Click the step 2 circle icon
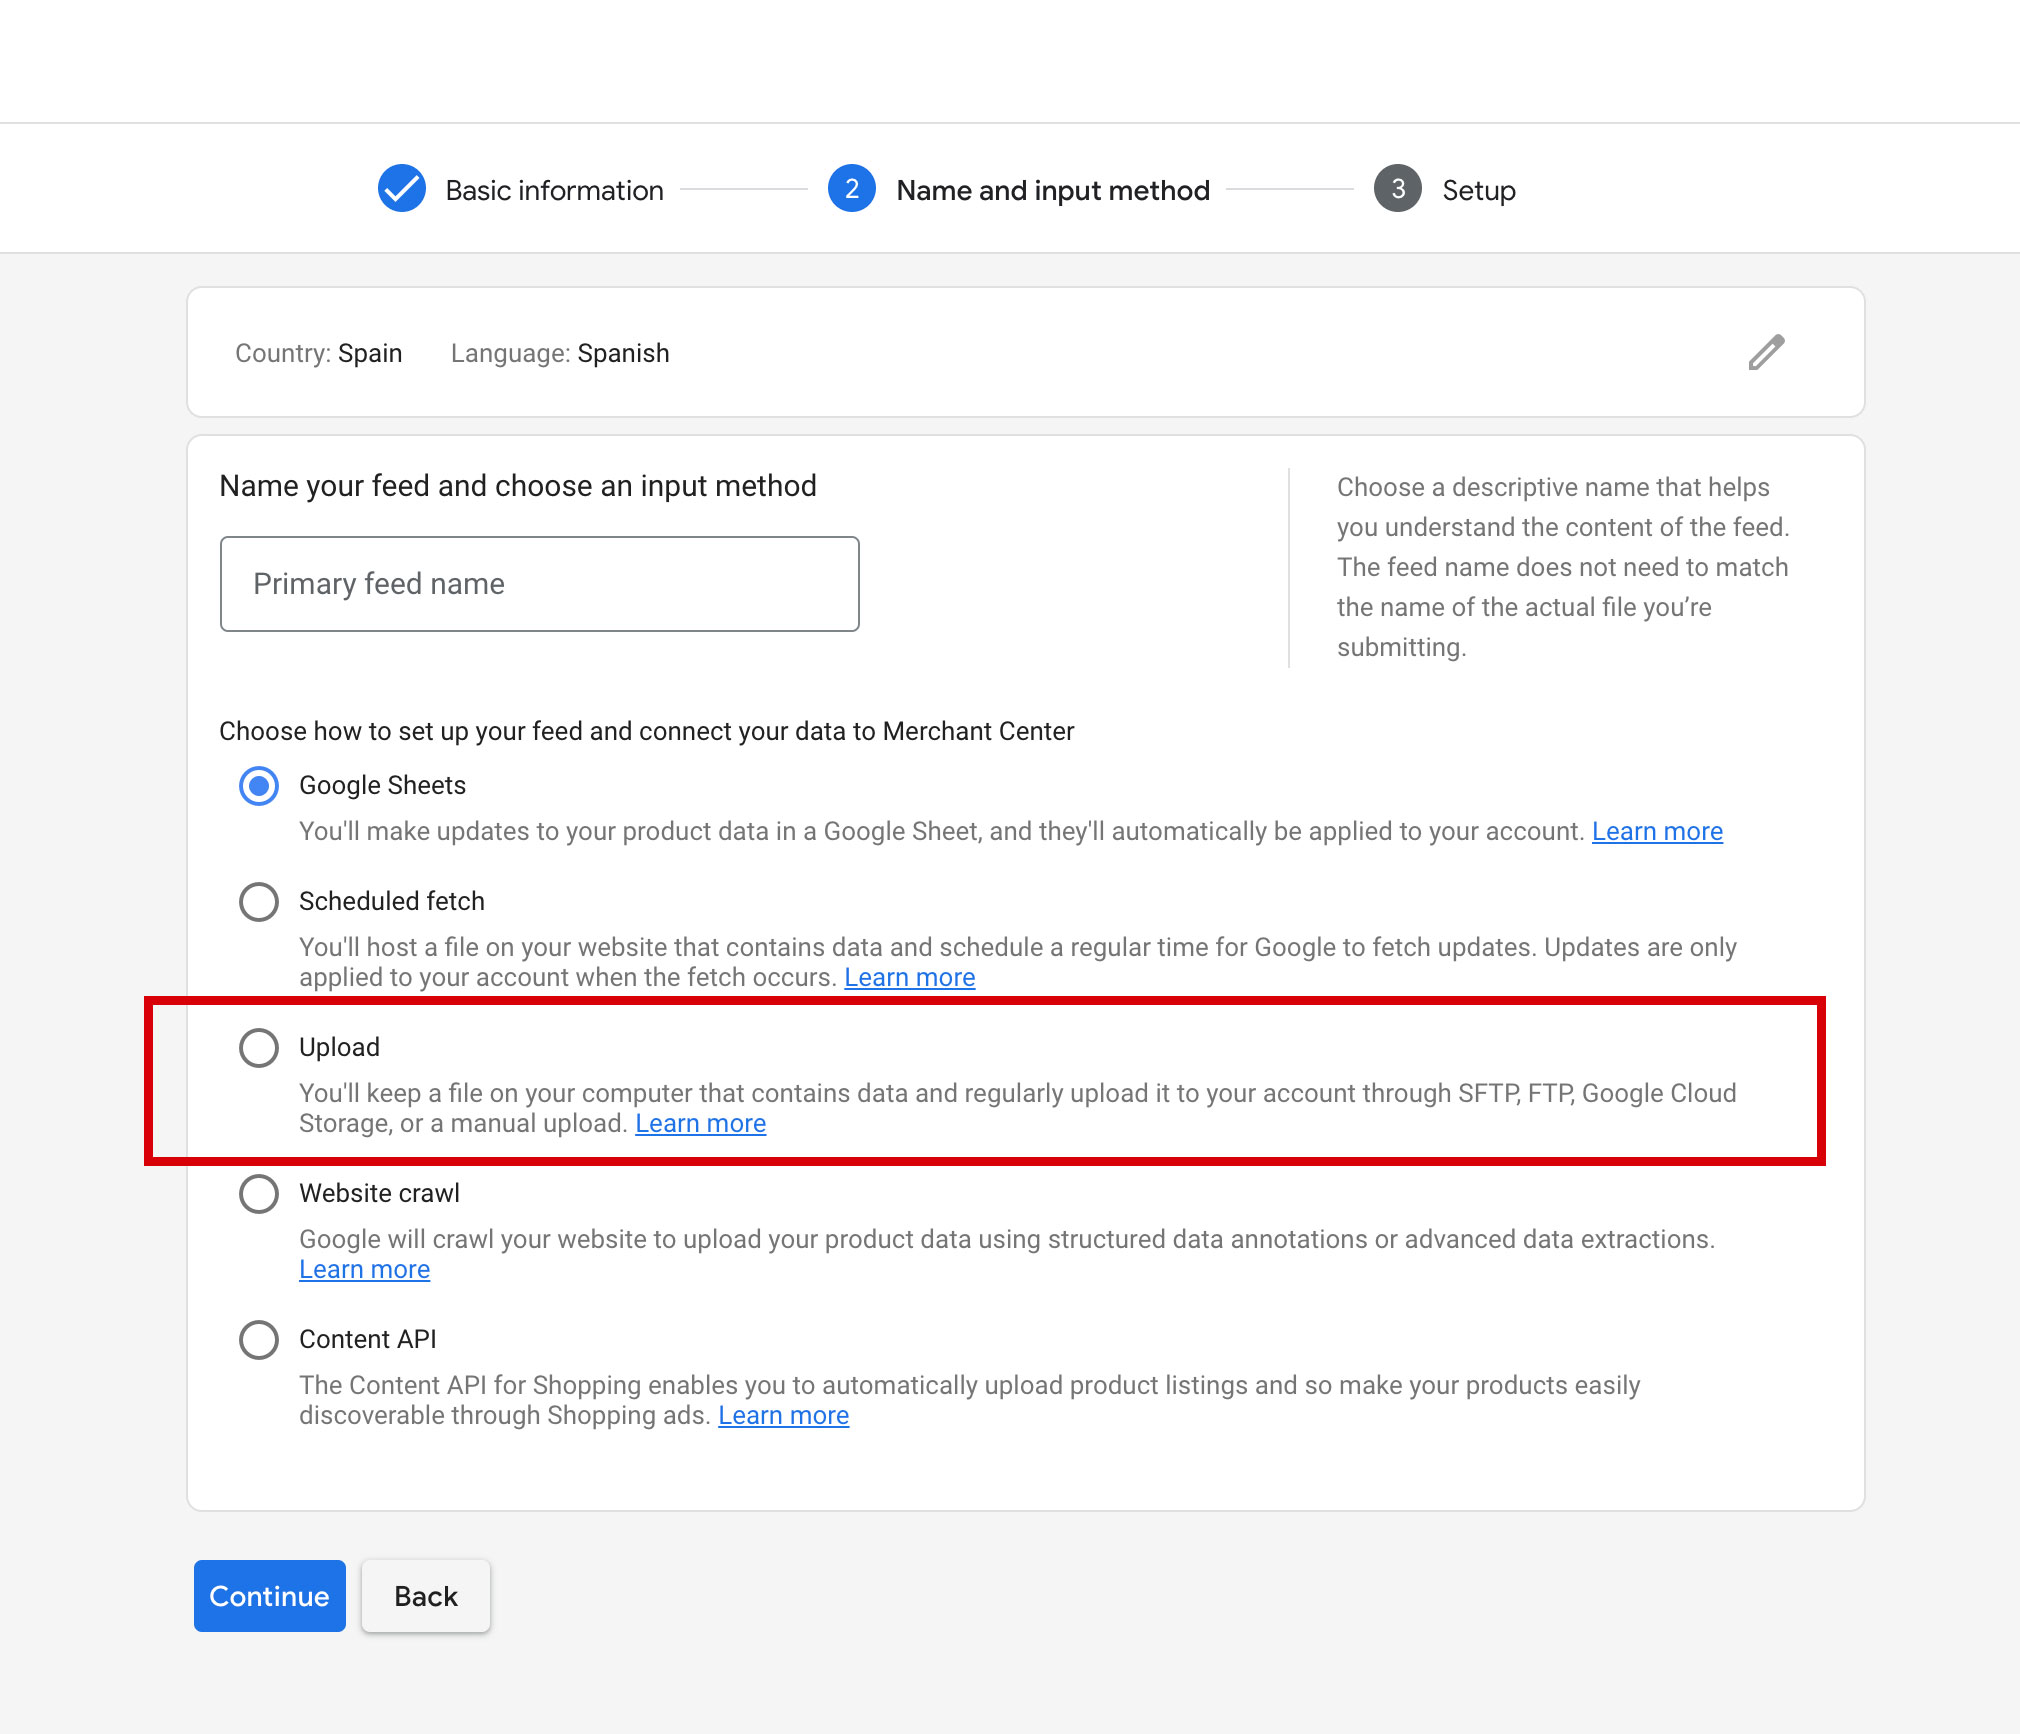 tap(852, 189)
